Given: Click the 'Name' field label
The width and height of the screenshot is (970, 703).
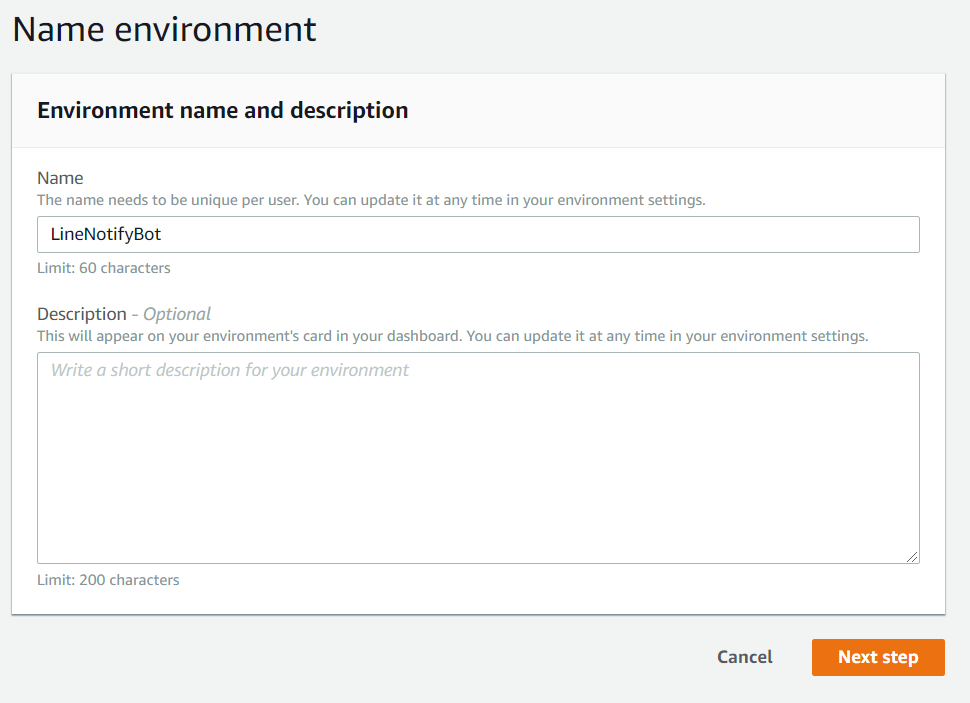Looking at the screenshot, I should (60, 177).
